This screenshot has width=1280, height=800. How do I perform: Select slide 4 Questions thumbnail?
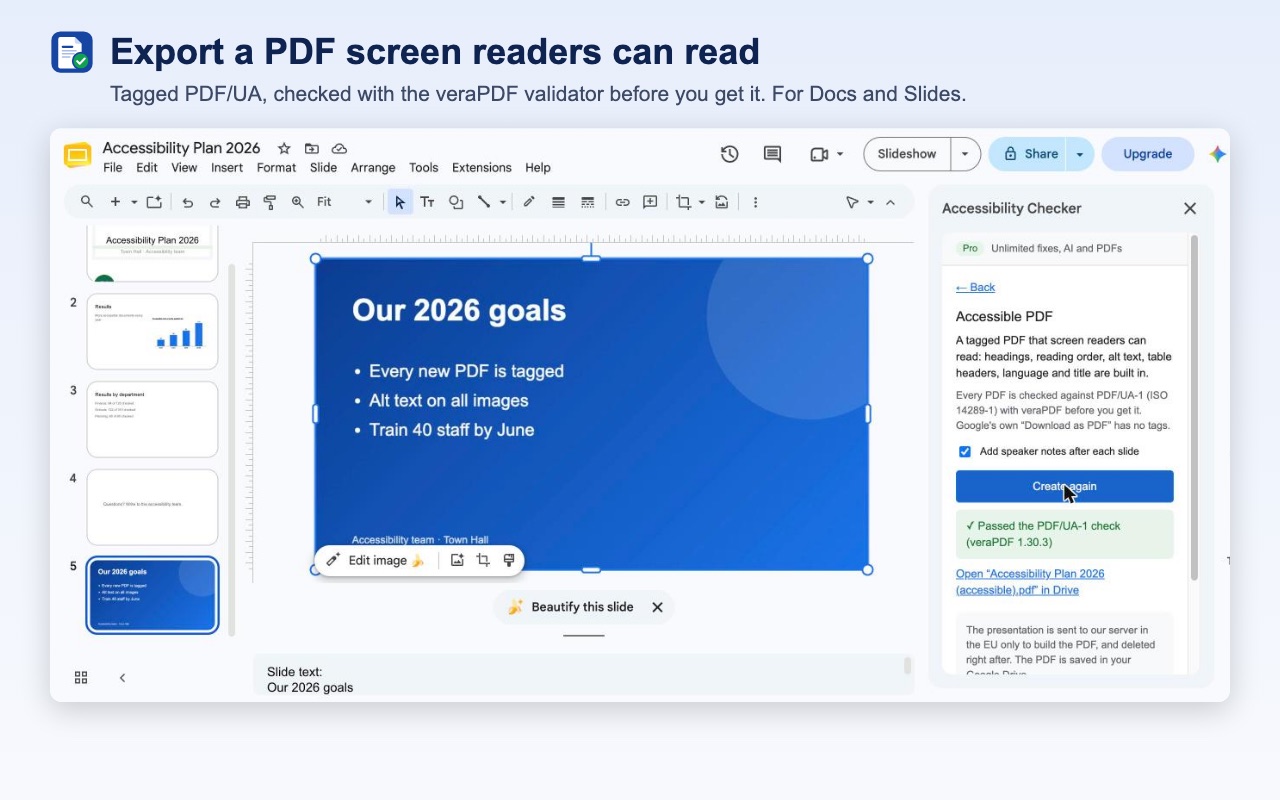(152, 507)
